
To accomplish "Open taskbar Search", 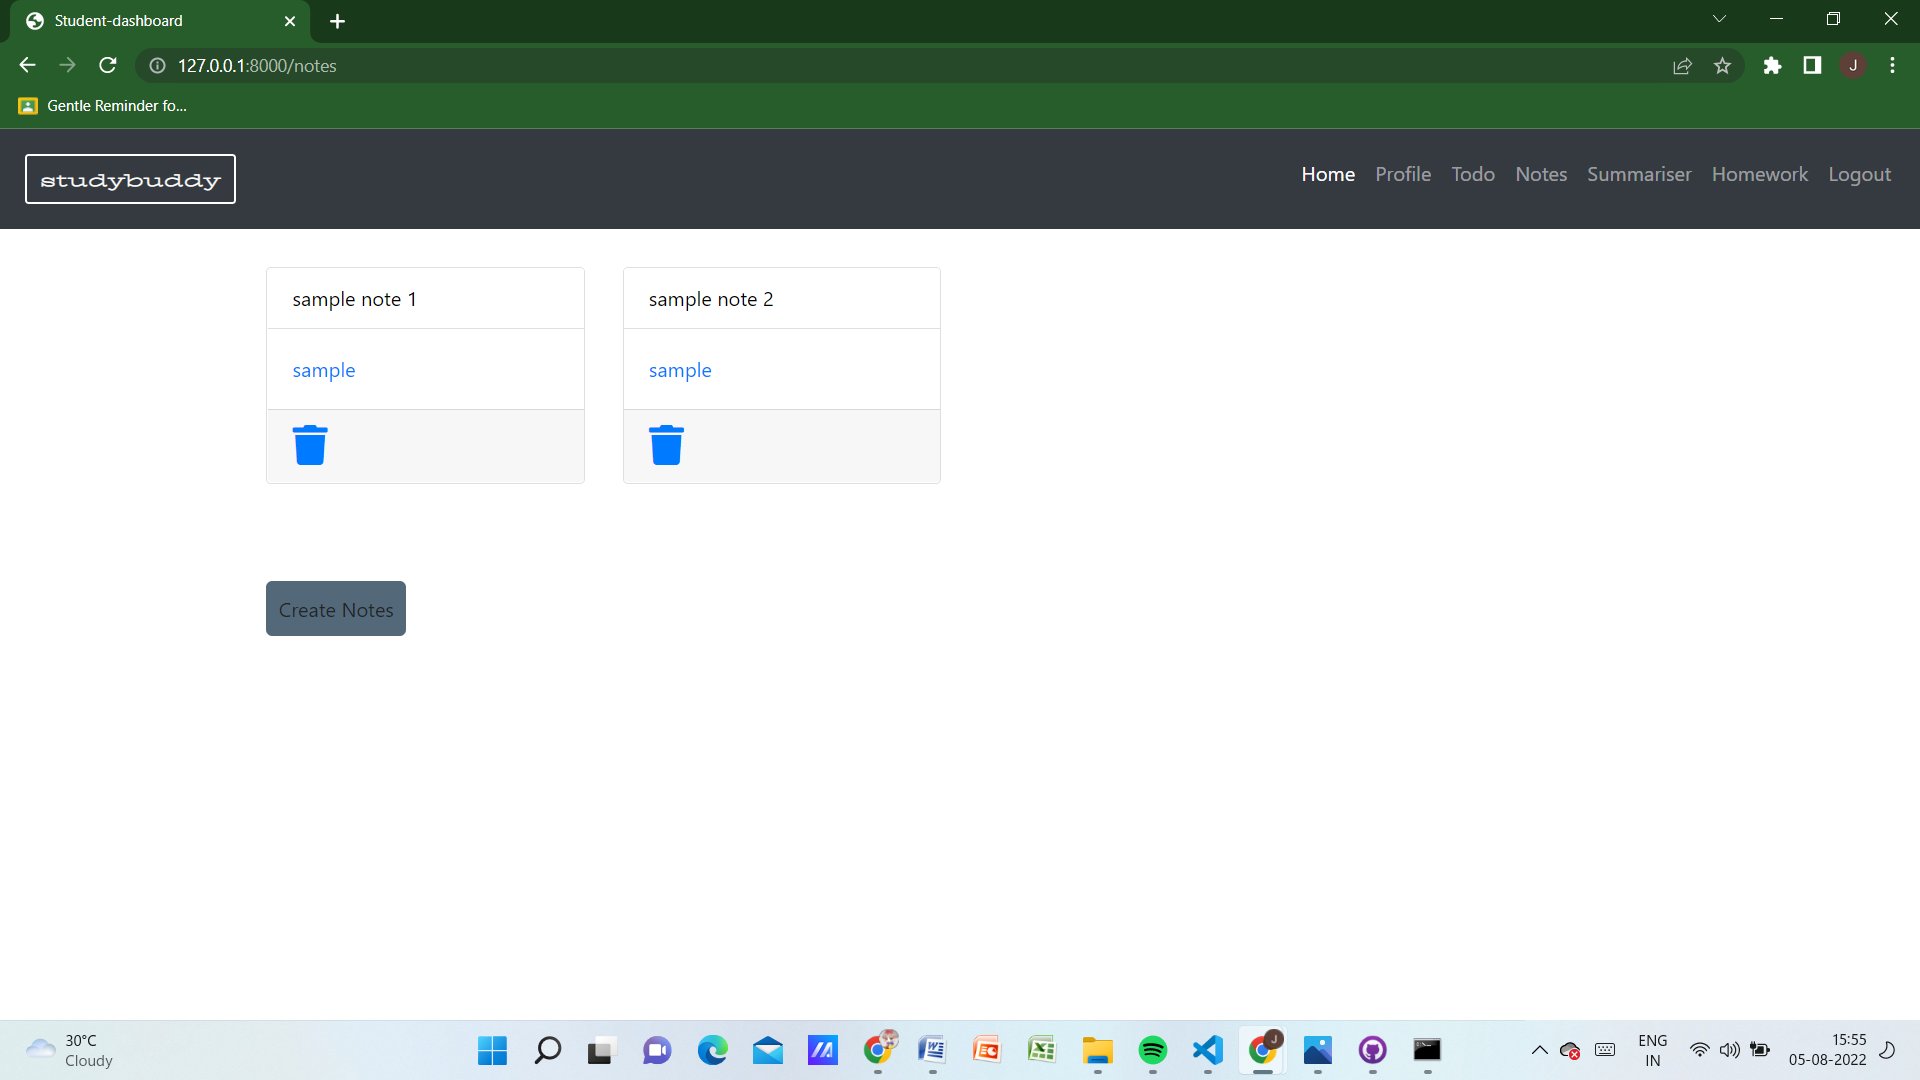I will tap(547, 1050).
